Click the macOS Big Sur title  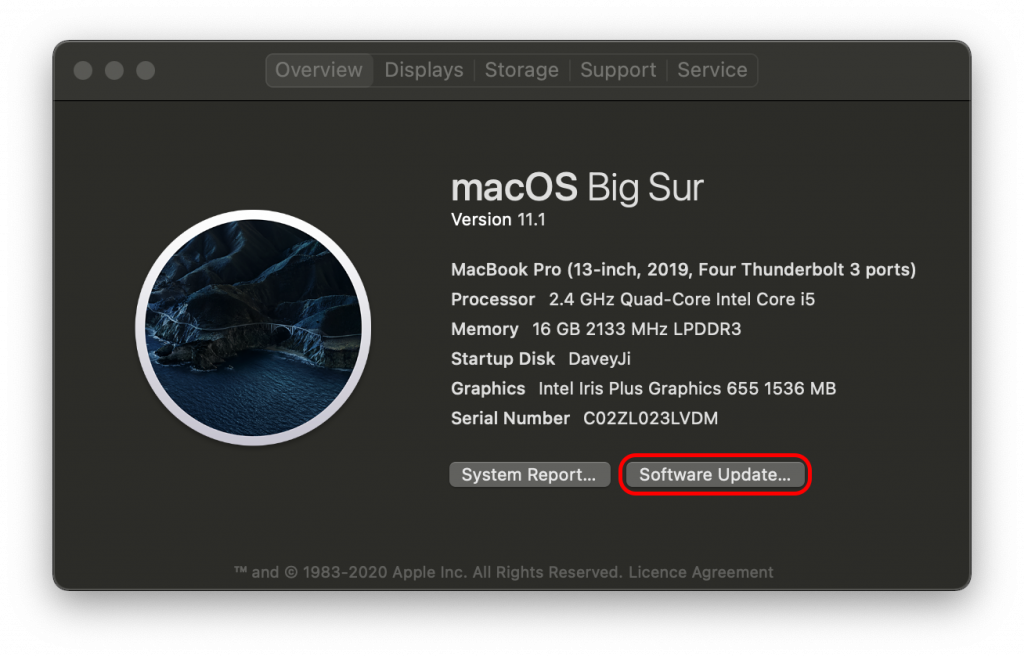[x=577, y=188]
